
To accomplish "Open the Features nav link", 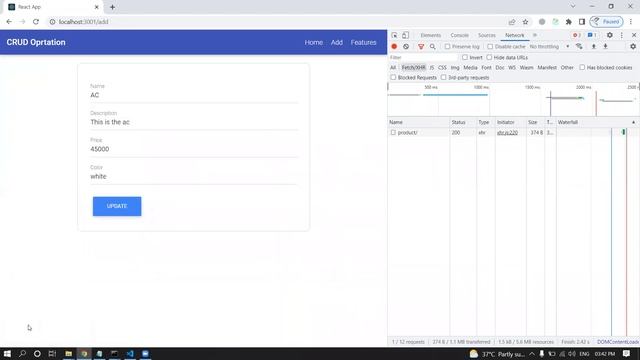I will (363, 42).
